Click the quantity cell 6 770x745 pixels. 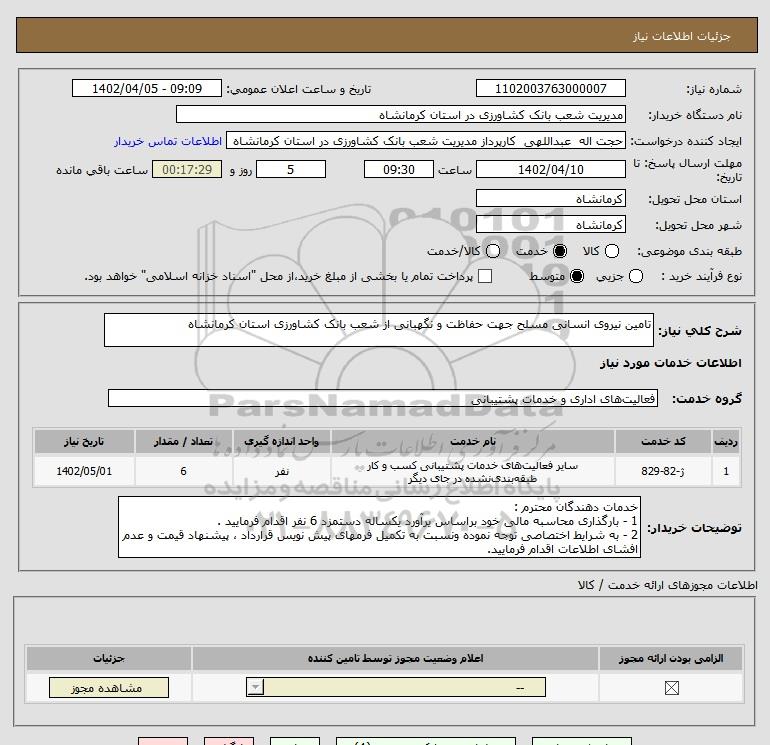(183, 471)
